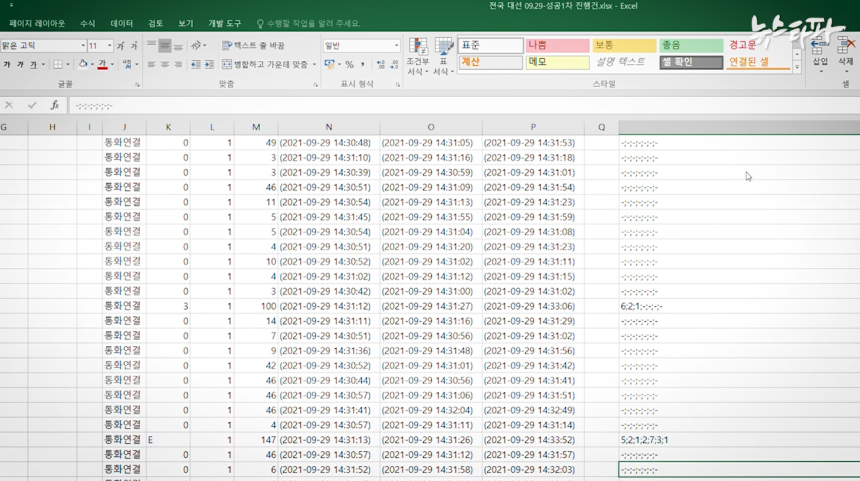
Task: Click the decrease indent icon
Action: tap(196, 64)
